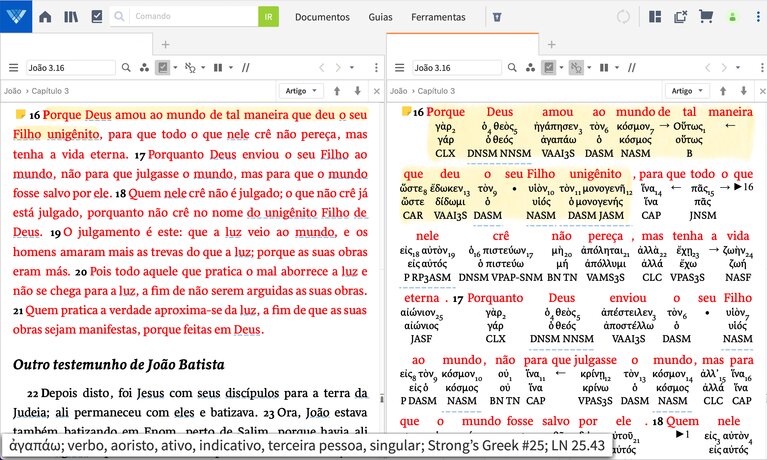Click João breadcrumb in the right panel
Screen dimensions: 767x460
coord(398,91)
